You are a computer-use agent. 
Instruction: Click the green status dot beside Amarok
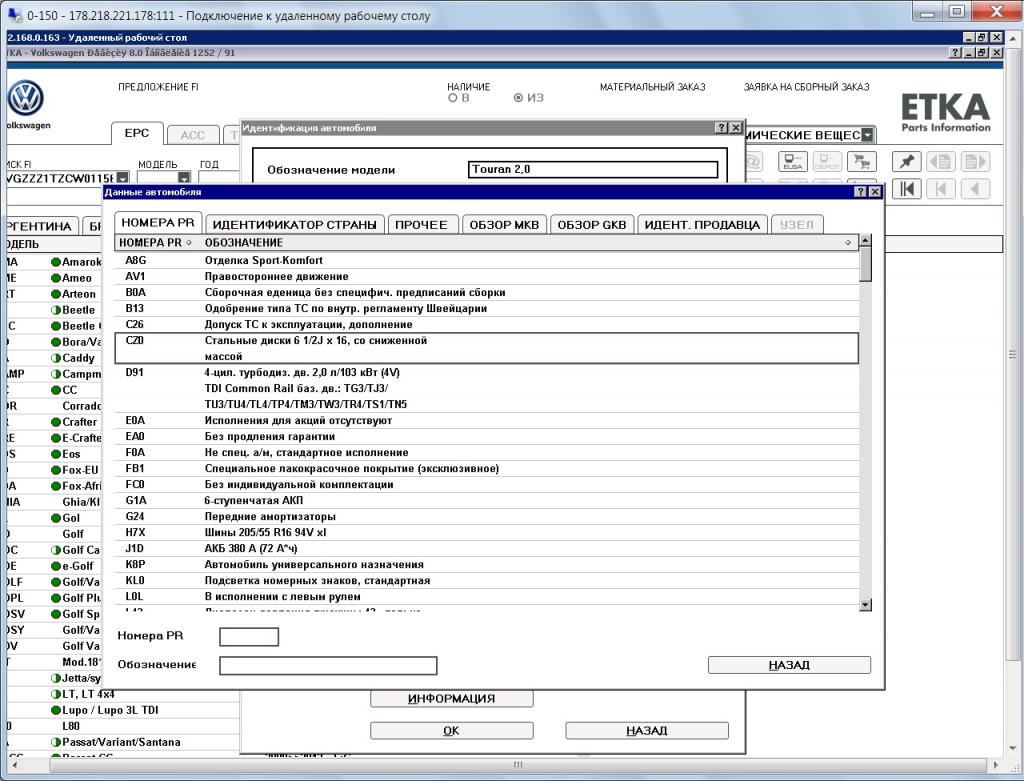click(56, 262)
